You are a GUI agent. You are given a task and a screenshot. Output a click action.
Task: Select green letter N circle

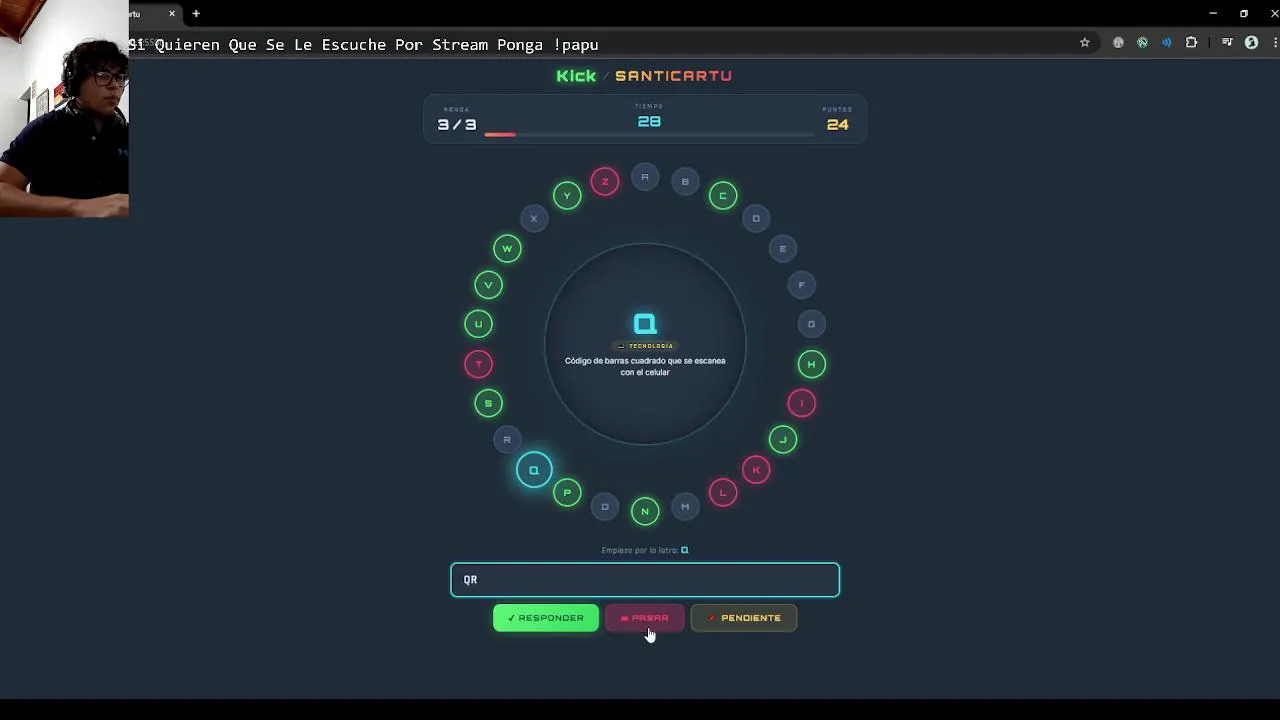(645, 511)
